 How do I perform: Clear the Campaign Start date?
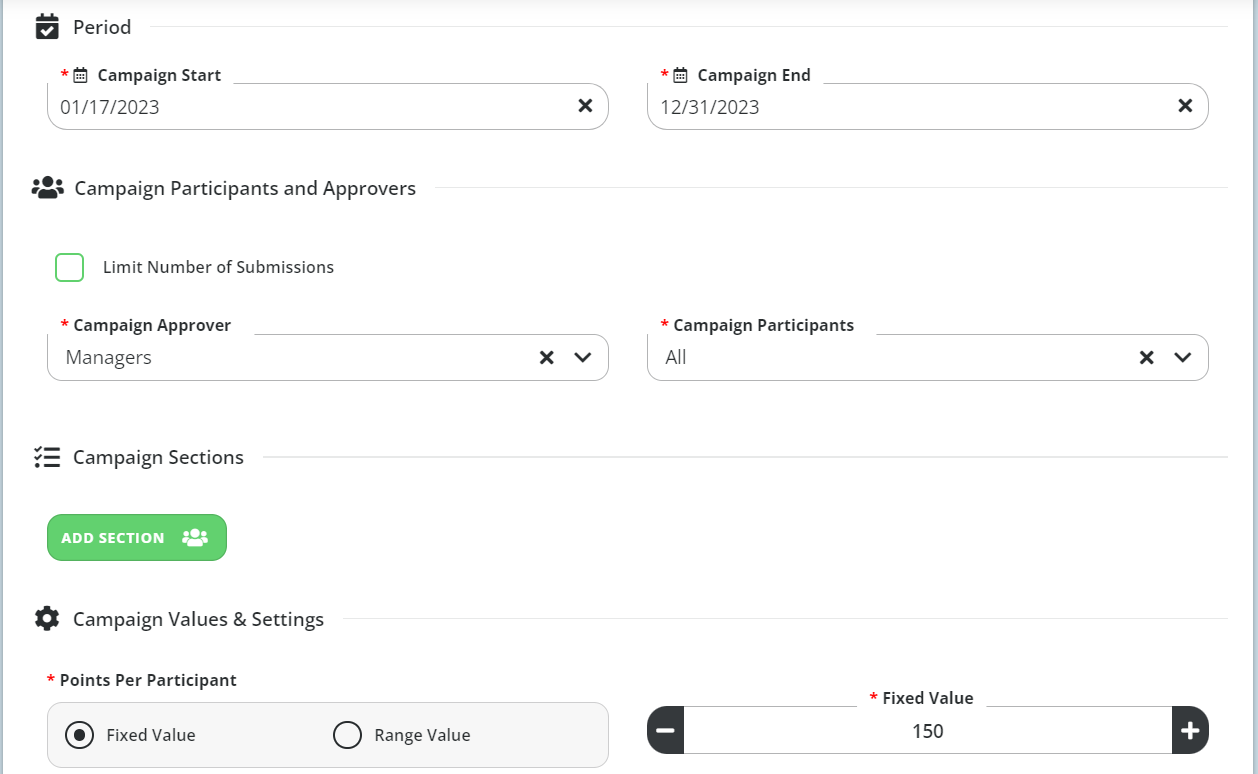click(586, 106)
